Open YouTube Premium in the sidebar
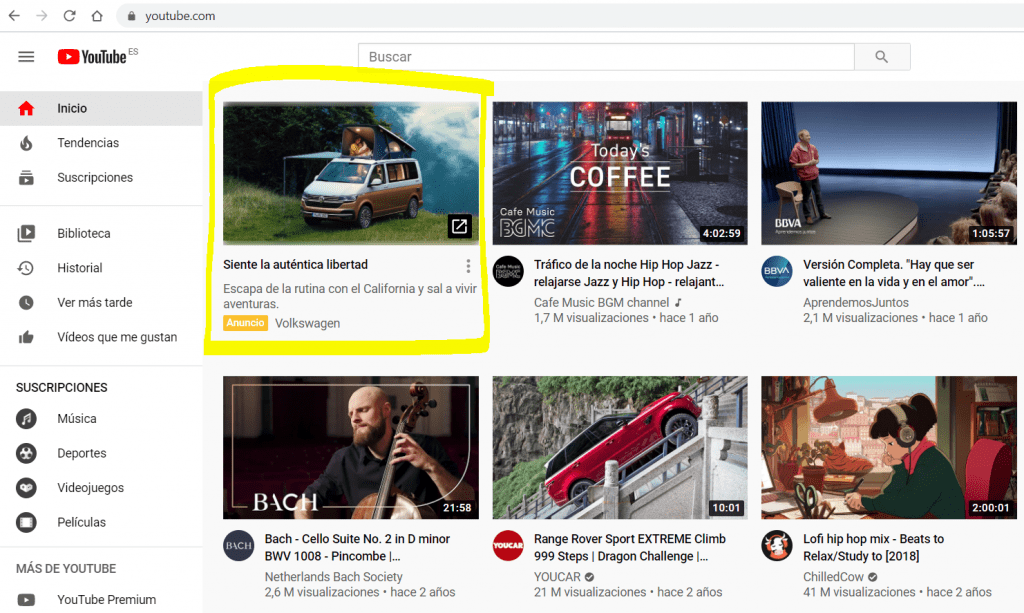The width and height of the screenshot is (1024, 613). (101, 599)
